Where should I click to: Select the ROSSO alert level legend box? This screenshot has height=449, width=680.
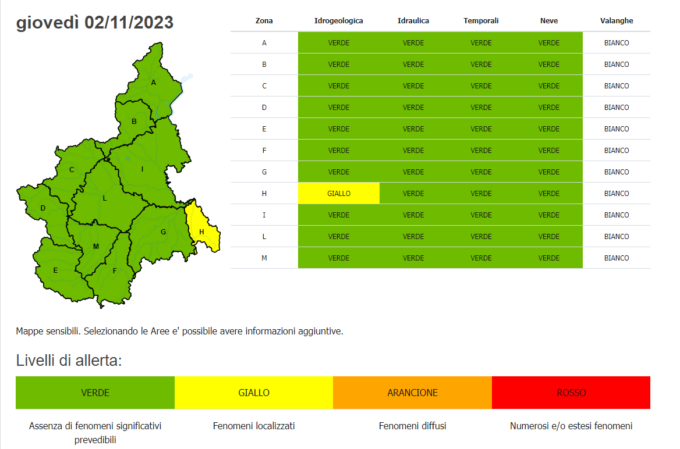pyautogui.click(x=570, y=393)
